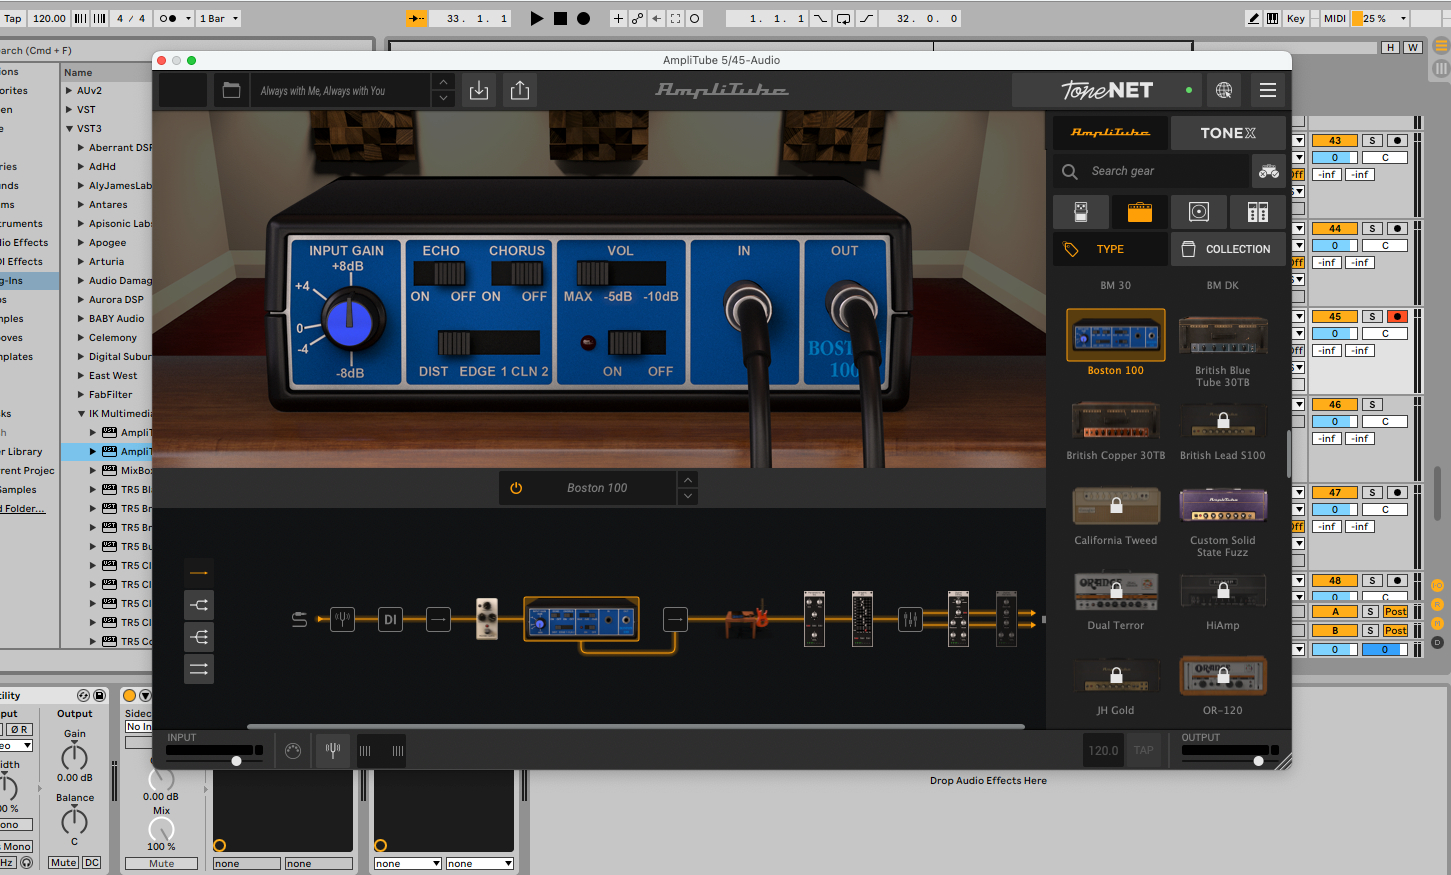Click the mixer block in the signal chain

[910, 620]
